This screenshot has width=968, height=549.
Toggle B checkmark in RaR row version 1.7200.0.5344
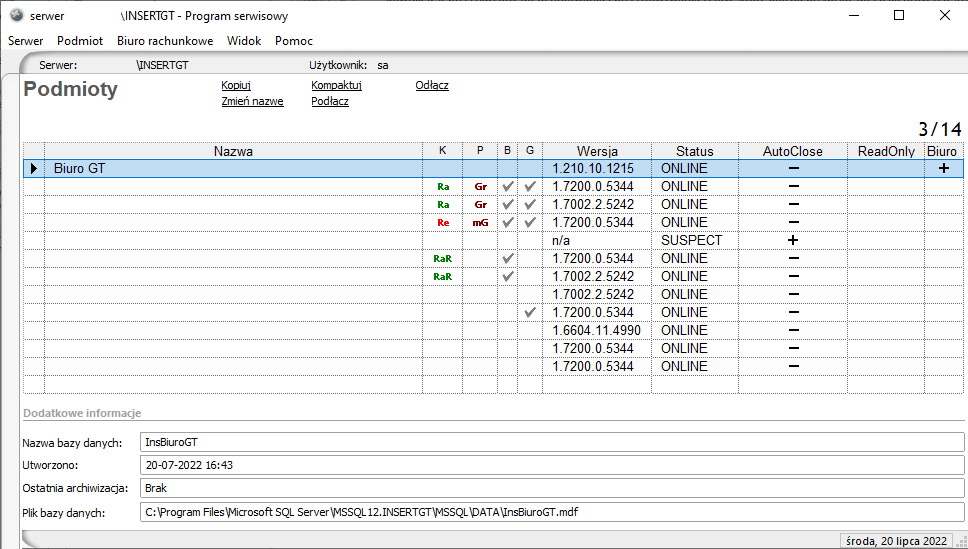508,259
